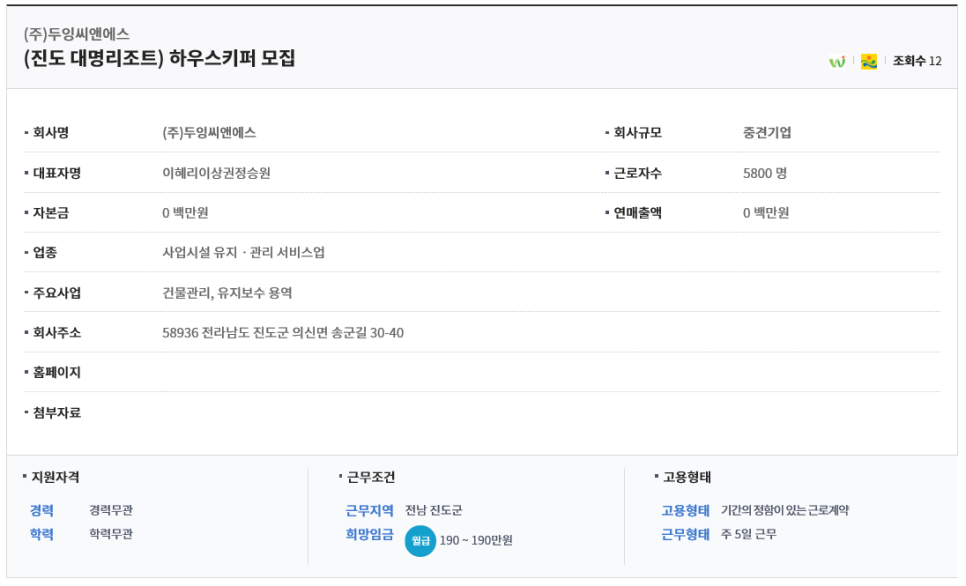Click the yellow regional logo icon
Screen dimensions: 966x586
[869, 61]
